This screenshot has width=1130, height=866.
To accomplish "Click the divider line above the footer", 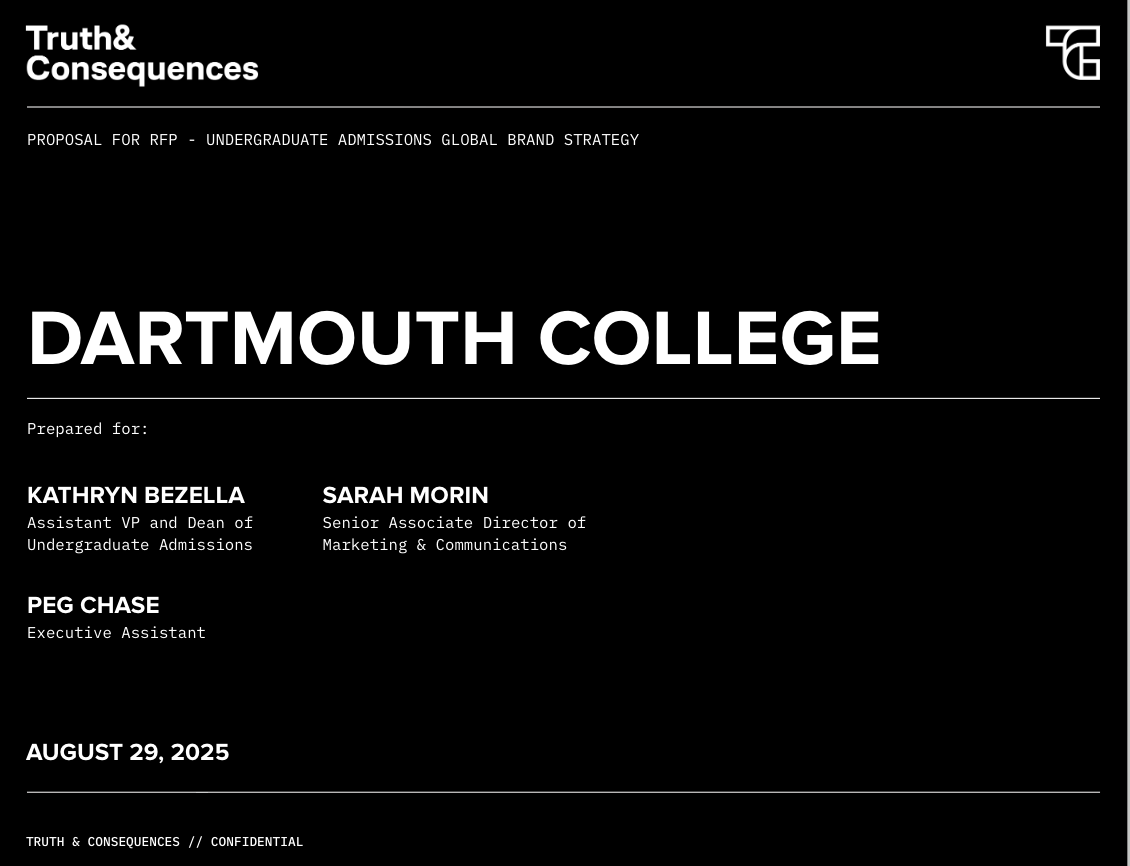I will coord(563,792).
